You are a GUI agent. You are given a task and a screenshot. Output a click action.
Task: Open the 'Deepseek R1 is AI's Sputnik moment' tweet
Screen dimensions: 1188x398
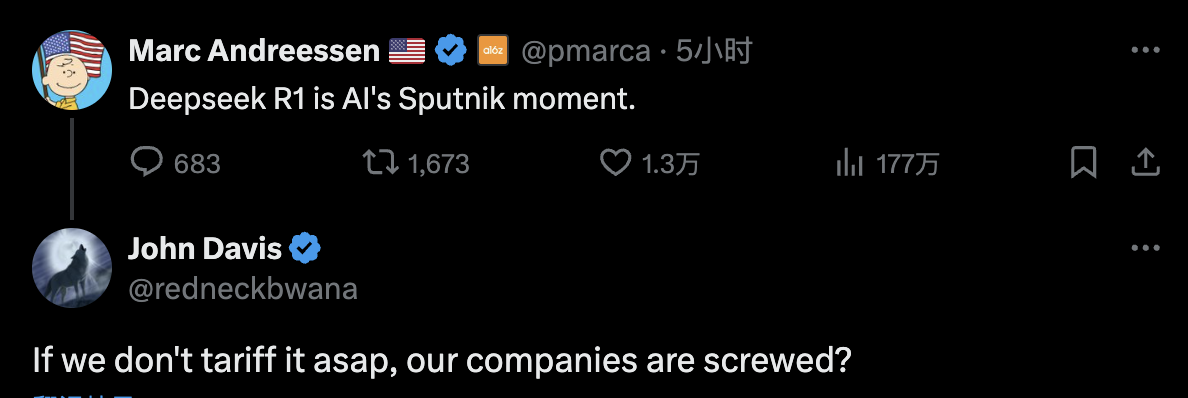click(382, 100)
